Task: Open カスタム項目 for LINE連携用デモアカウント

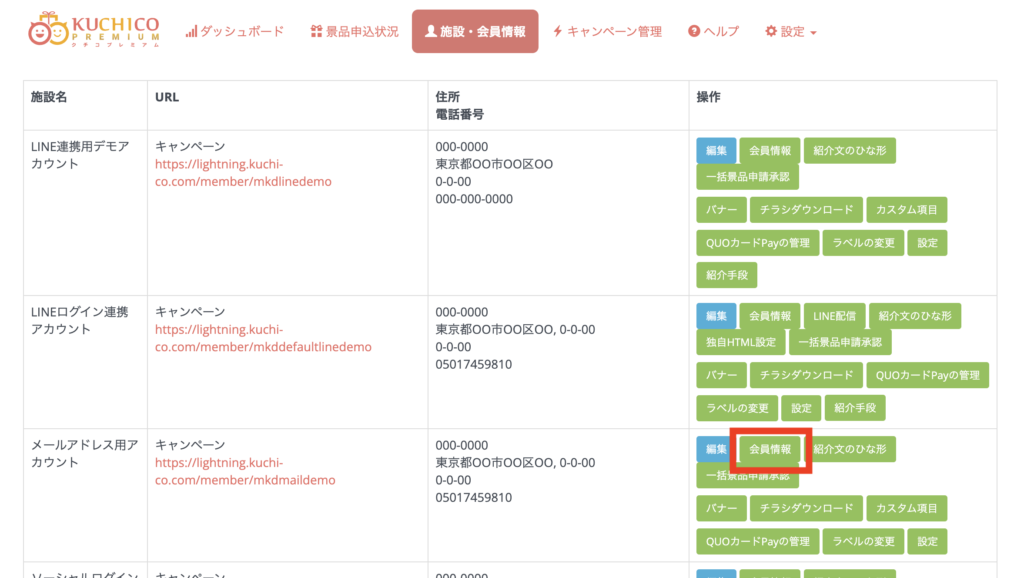Action: [906, 210]
